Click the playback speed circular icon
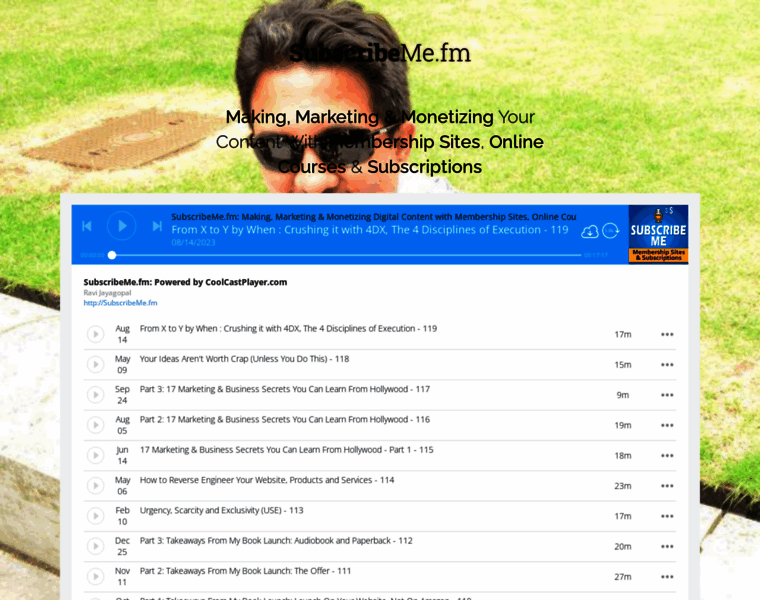Image resolution: width=760 pixels, height=600 pixels. tap(611, 231)
